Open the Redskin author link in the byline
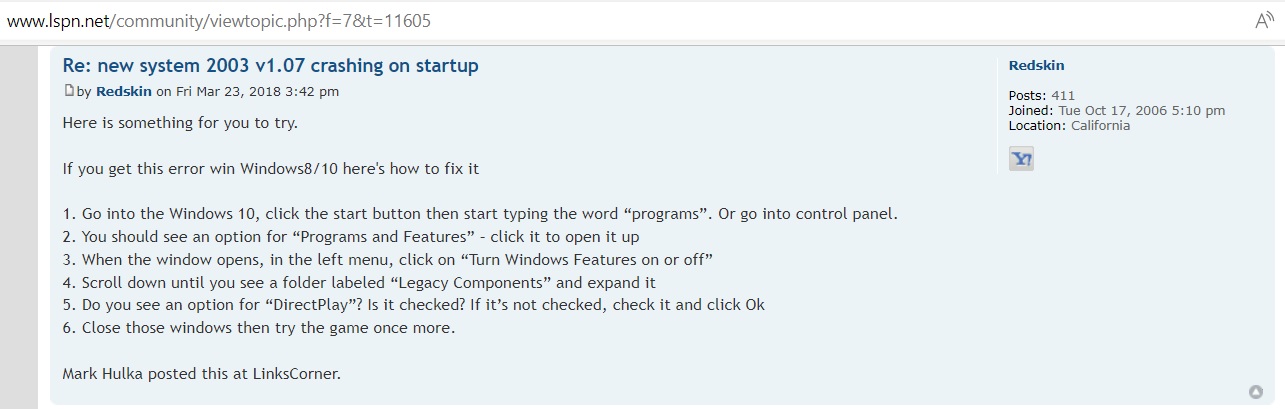The image size is (1285, 409). coord(124,92)
